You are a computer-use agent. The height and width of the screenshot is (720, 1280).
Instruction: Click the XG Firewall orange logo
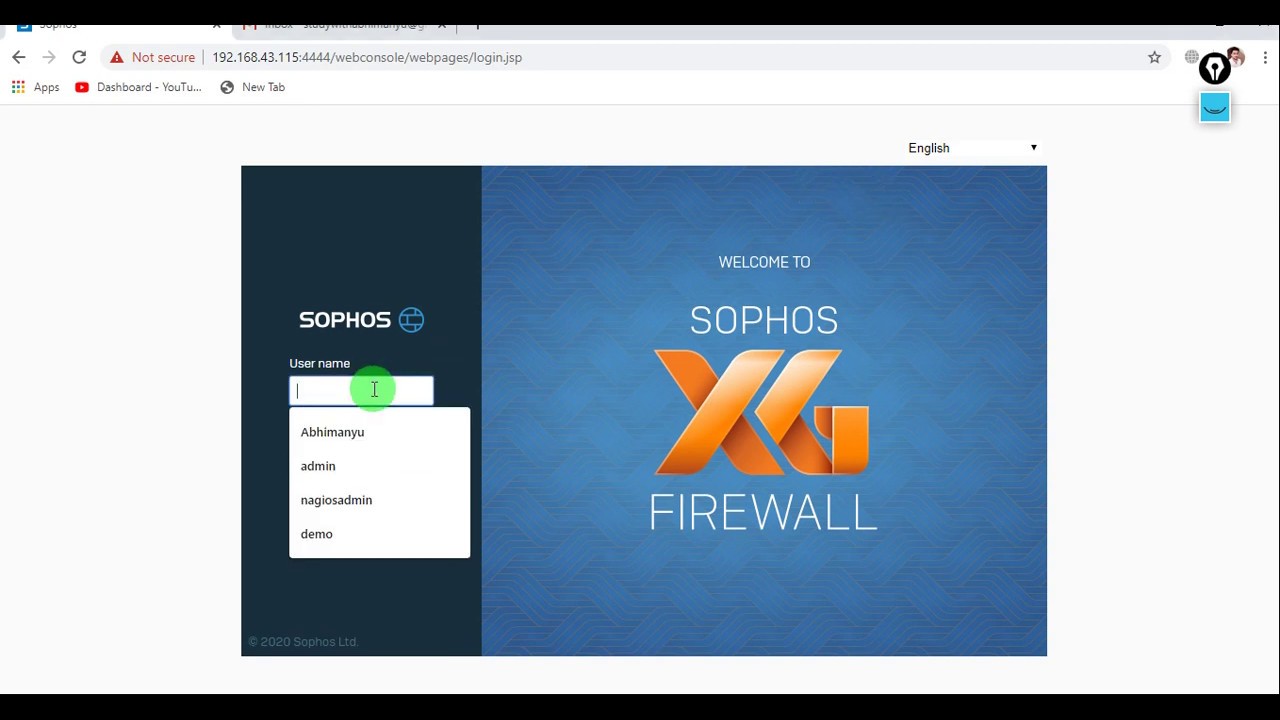(x=761, y=412)
